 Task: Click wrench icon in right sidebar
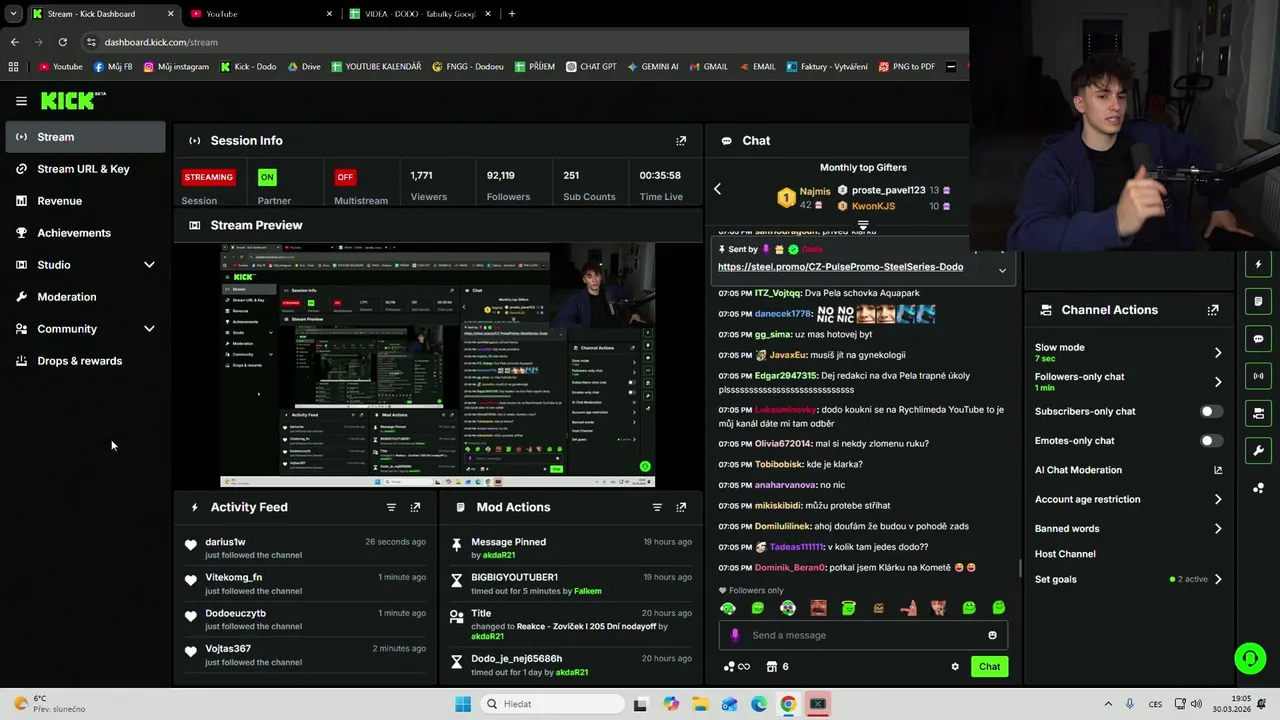click(x=1258, y=450)
